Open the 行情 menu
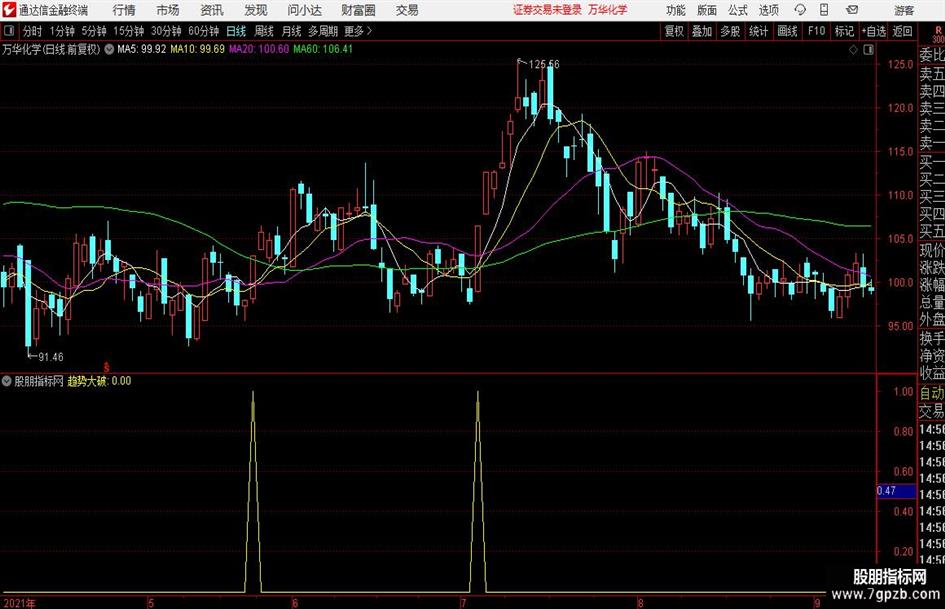Image resolution: width=945 pixels, height=609 pixels. (124, 10)
